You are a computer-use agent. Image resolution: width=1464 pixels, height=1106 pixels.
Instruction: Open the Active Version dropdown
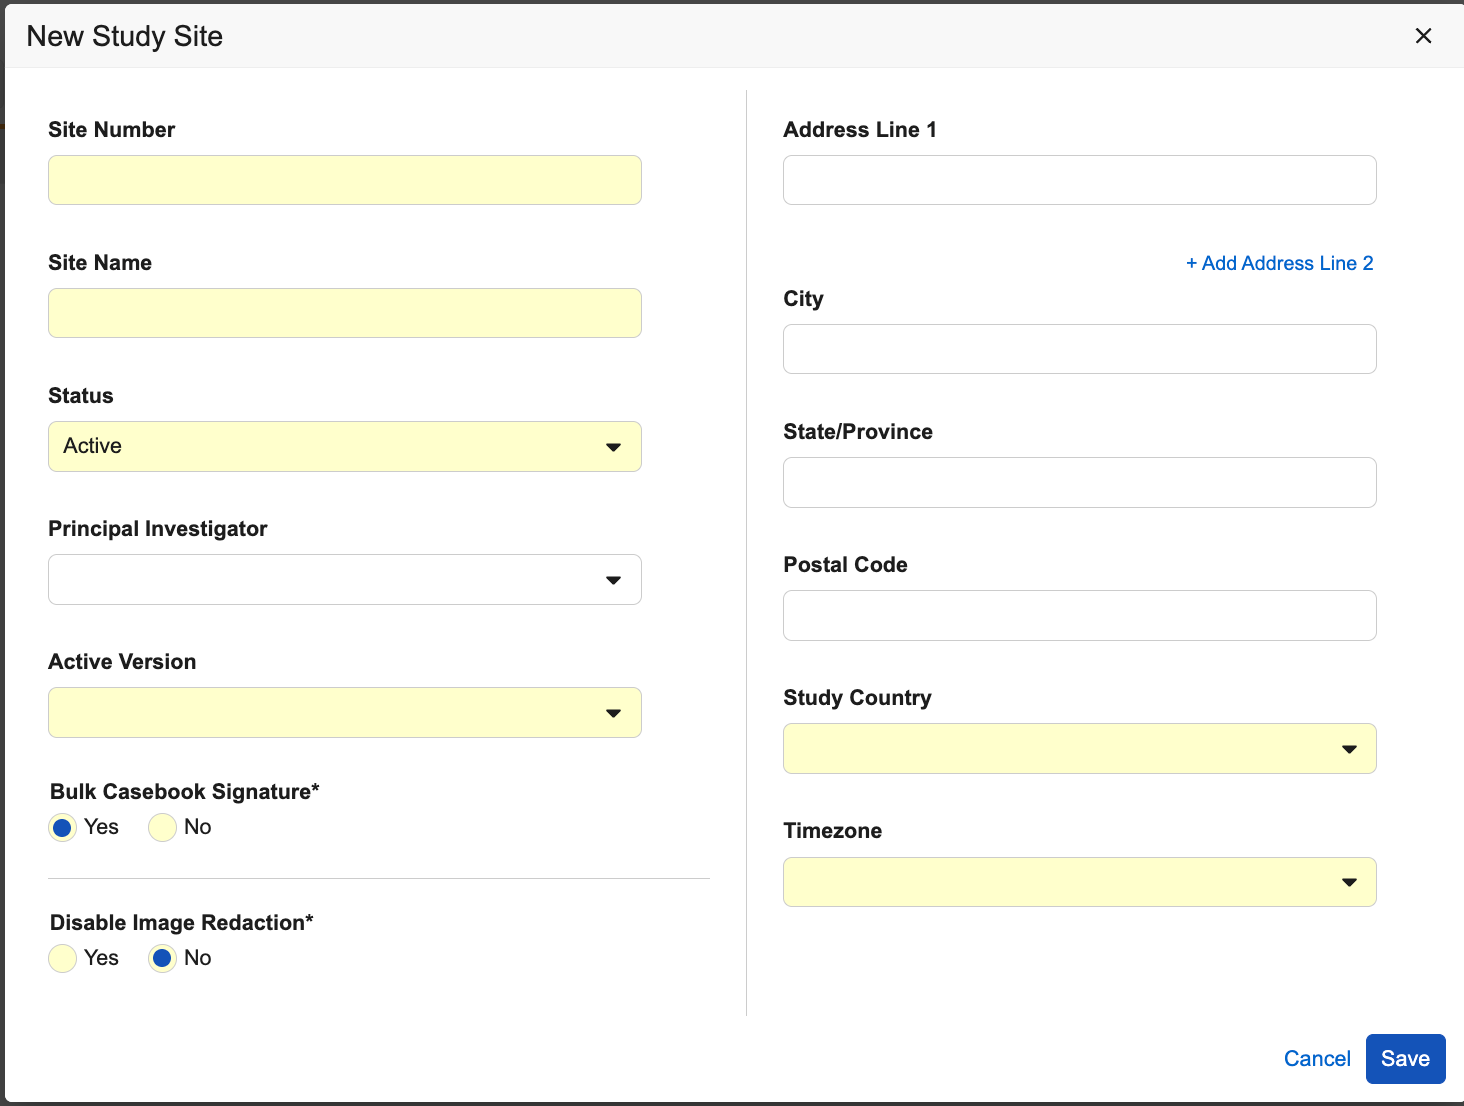tap(344, 713)
